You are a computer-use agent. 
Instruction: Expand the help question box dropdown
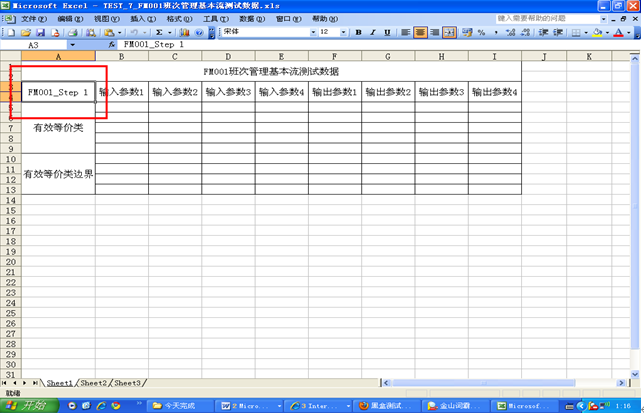click(x=603, y=19)
